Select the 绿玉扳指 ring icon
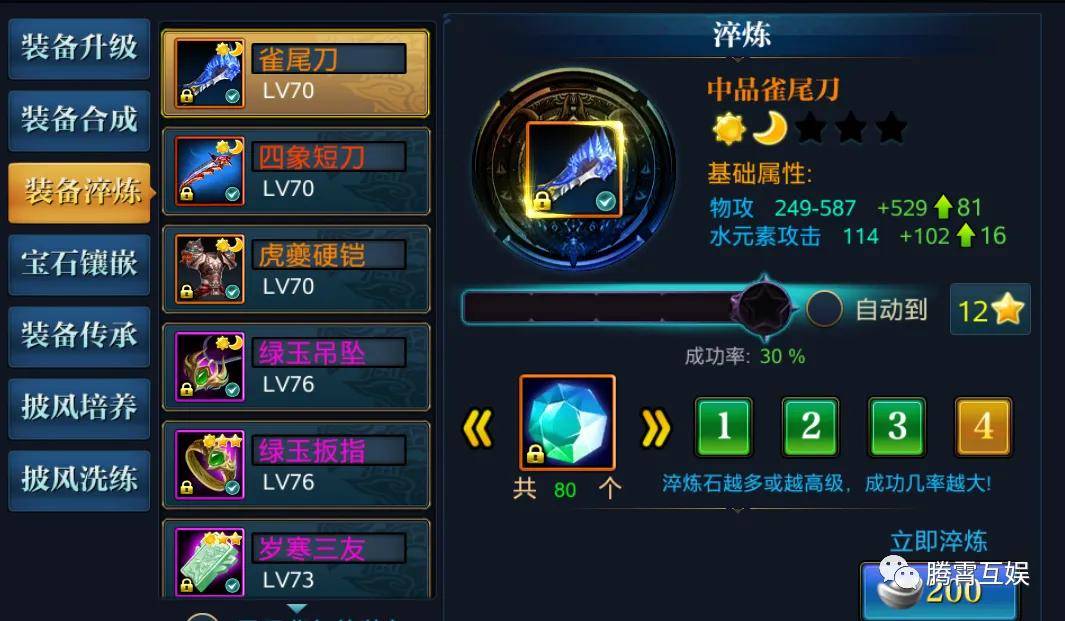This screenshot has width=1065, height=621. (x=210, y=464)
